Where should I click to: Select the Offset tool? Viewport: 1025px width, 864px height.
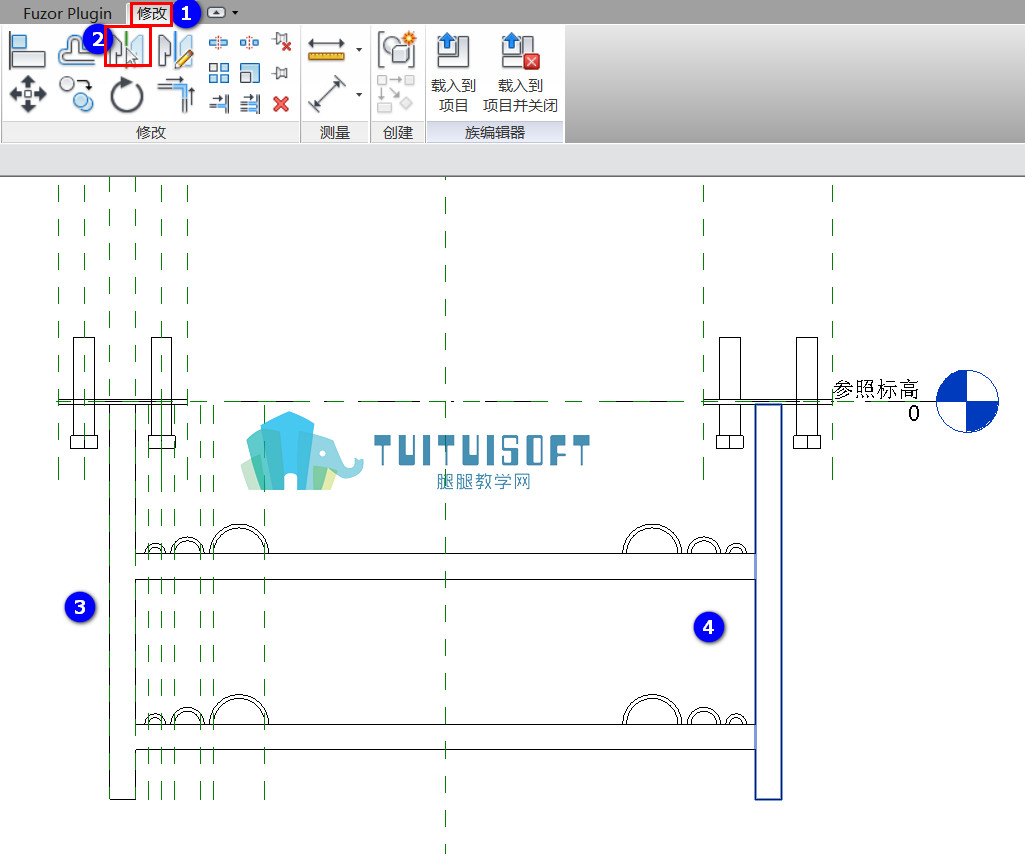pyautogui.click(x=76, y=52)
